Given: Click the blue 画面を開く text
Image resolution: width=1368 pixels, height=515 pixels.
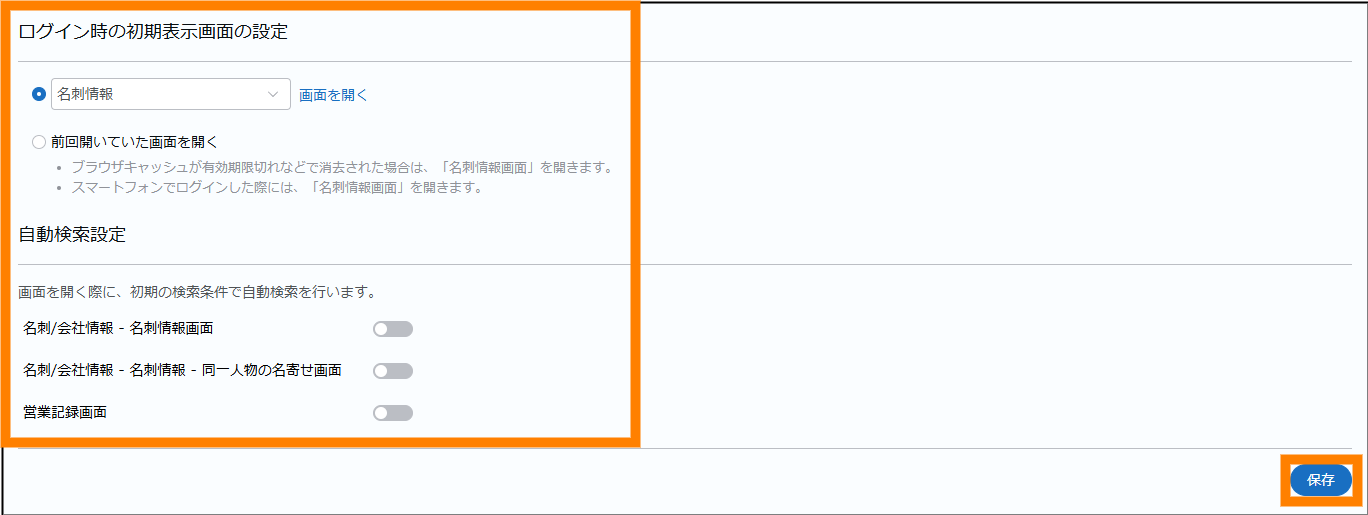Looking at the screenshot, I should 334,95.
